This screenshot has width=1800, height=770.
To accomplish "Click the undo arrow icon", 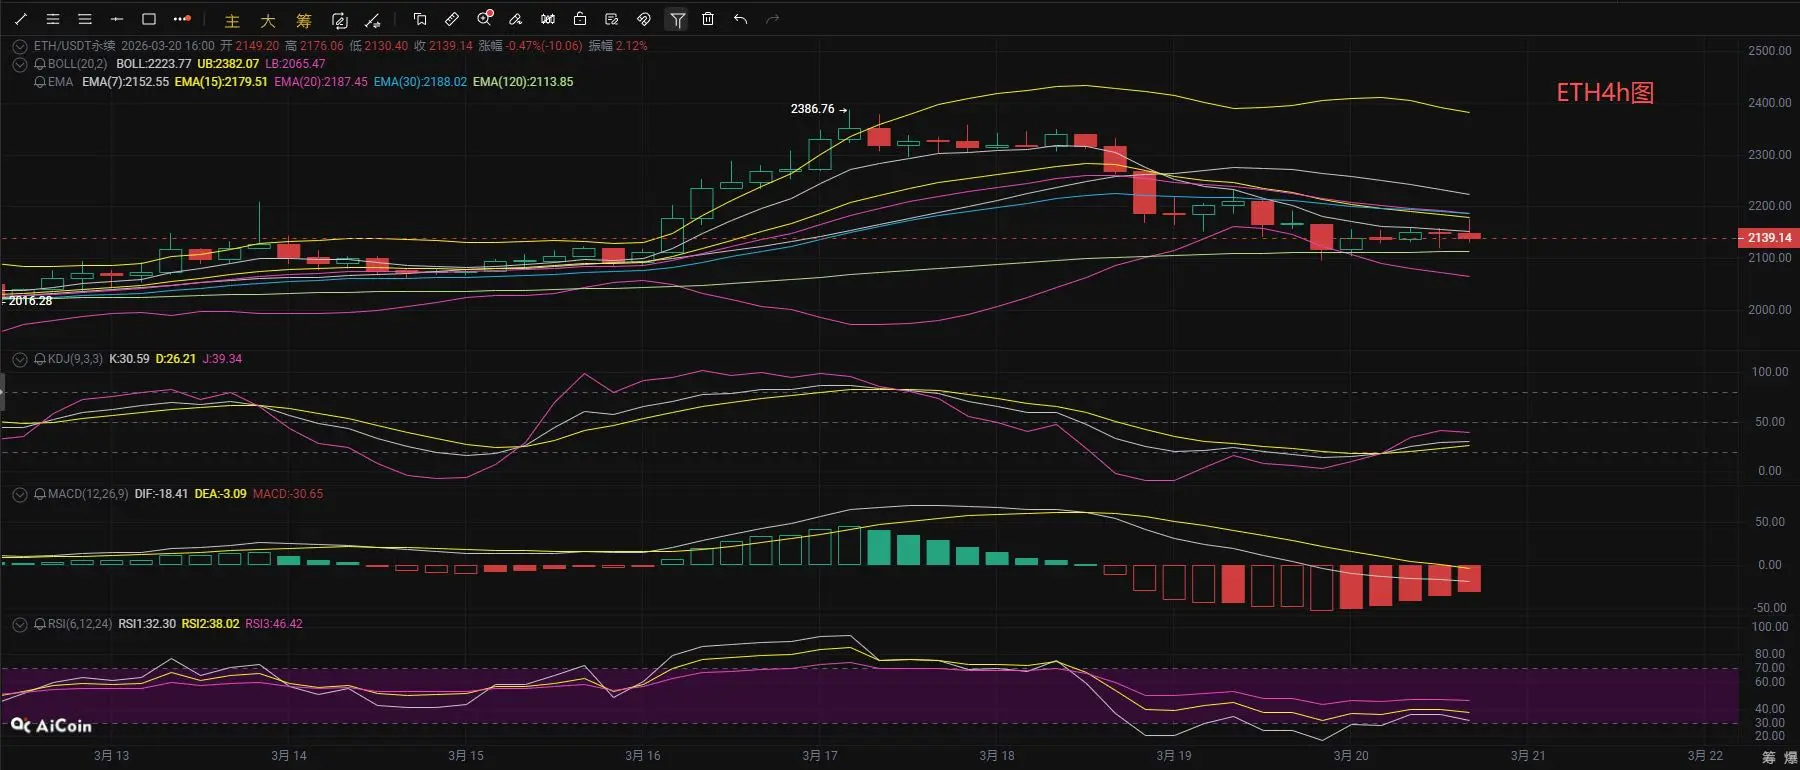I will [740, 19].
